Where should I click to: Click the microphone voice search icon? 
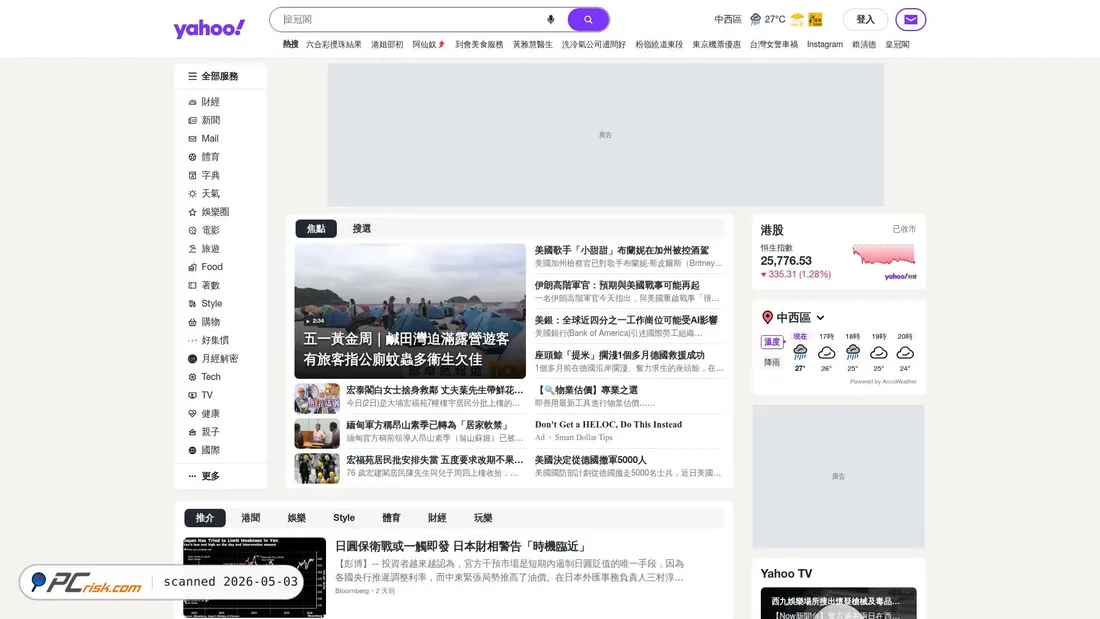pos(551,20)
